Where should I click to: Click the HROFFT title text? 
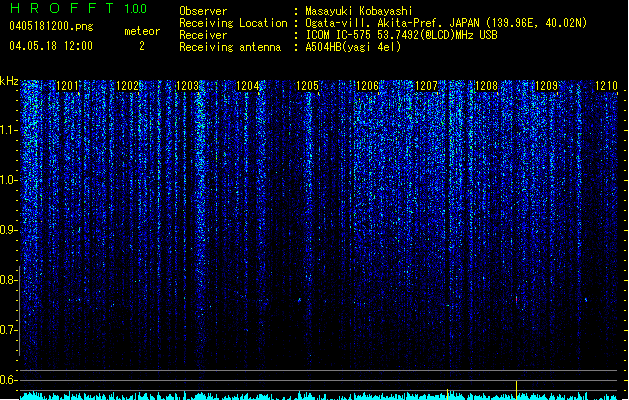click(62, 8)
